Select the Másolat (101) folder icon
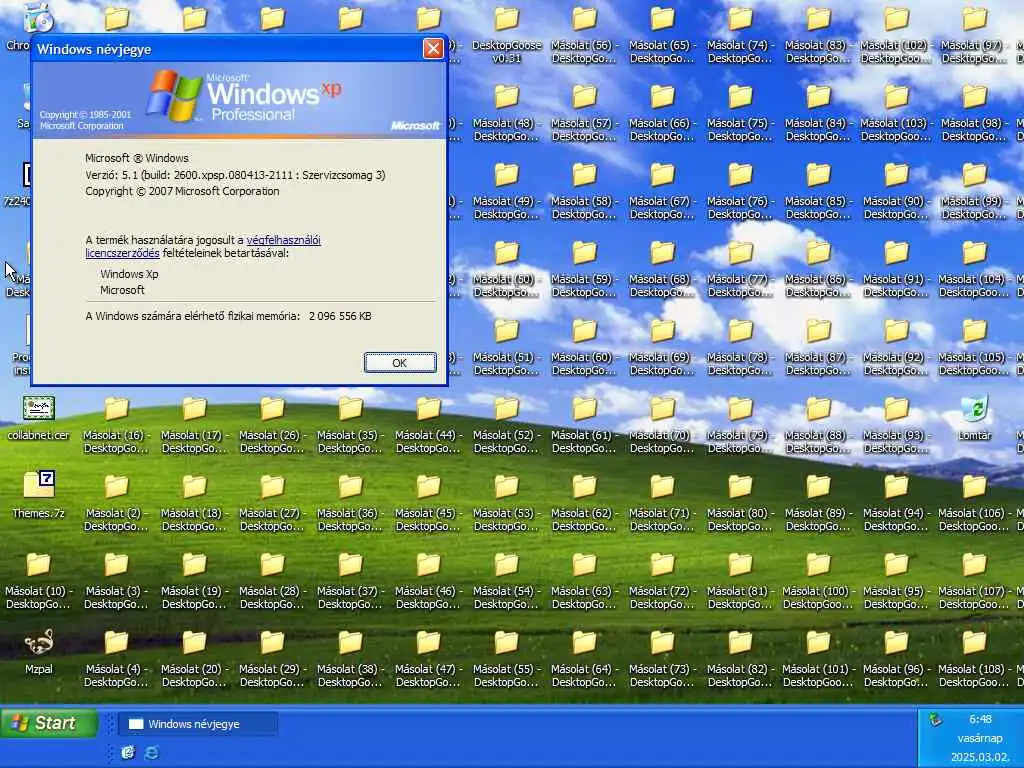Image resolution: width=1024 pixels, height=768 pixels. click(818, 643)
